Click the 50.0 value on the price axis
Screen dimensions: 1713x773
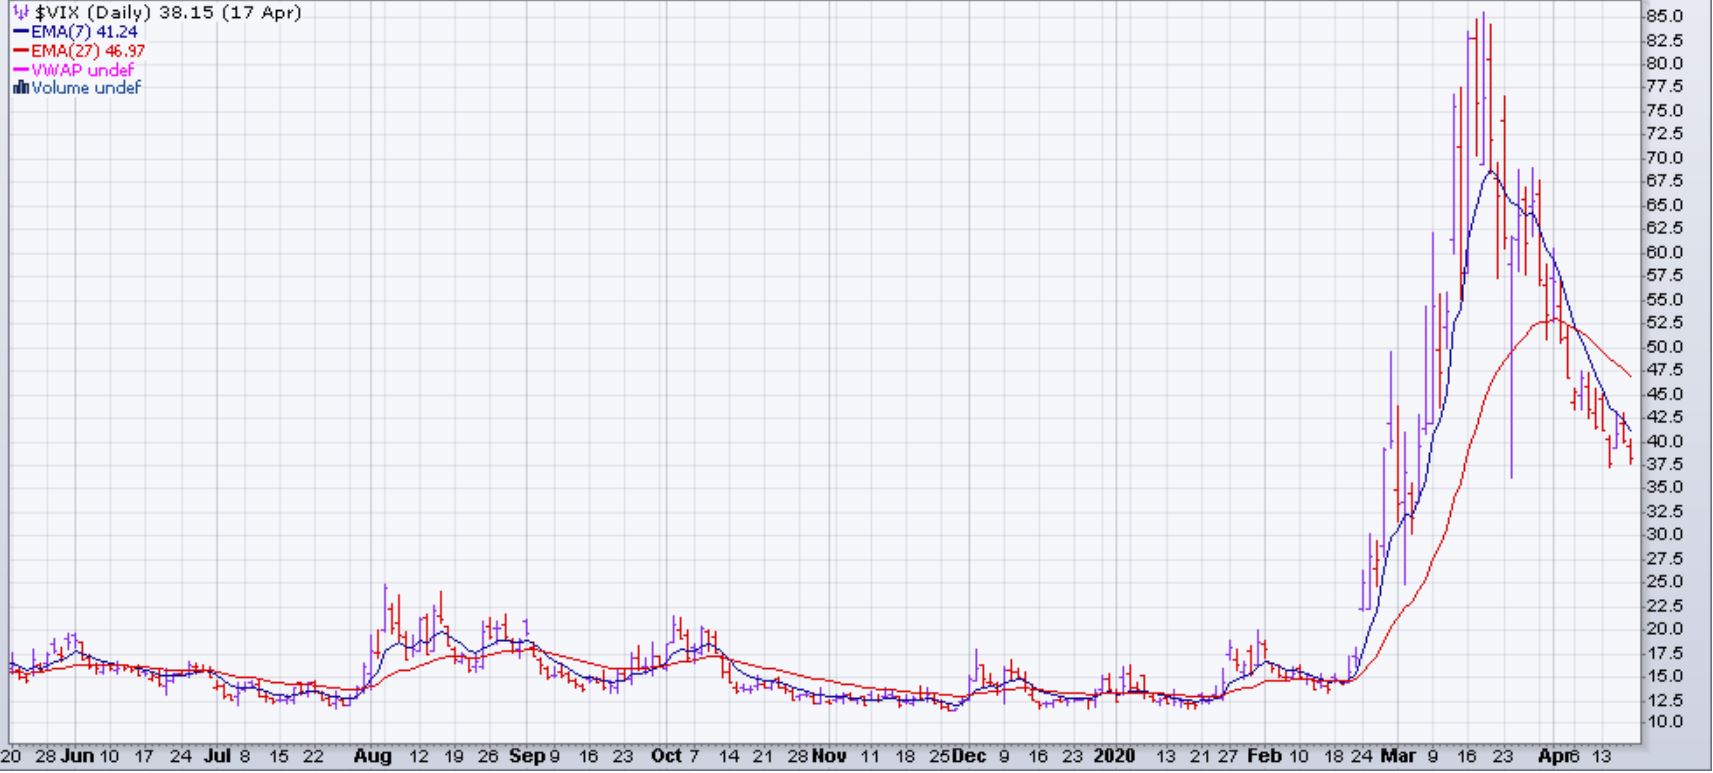1664,346
